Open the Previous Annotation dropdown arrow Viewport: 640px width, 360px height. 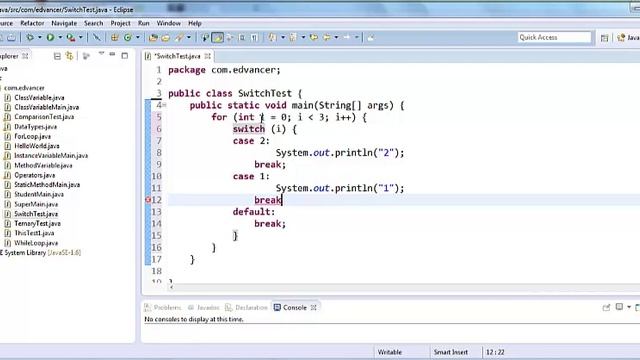click(x=303, y=38)
